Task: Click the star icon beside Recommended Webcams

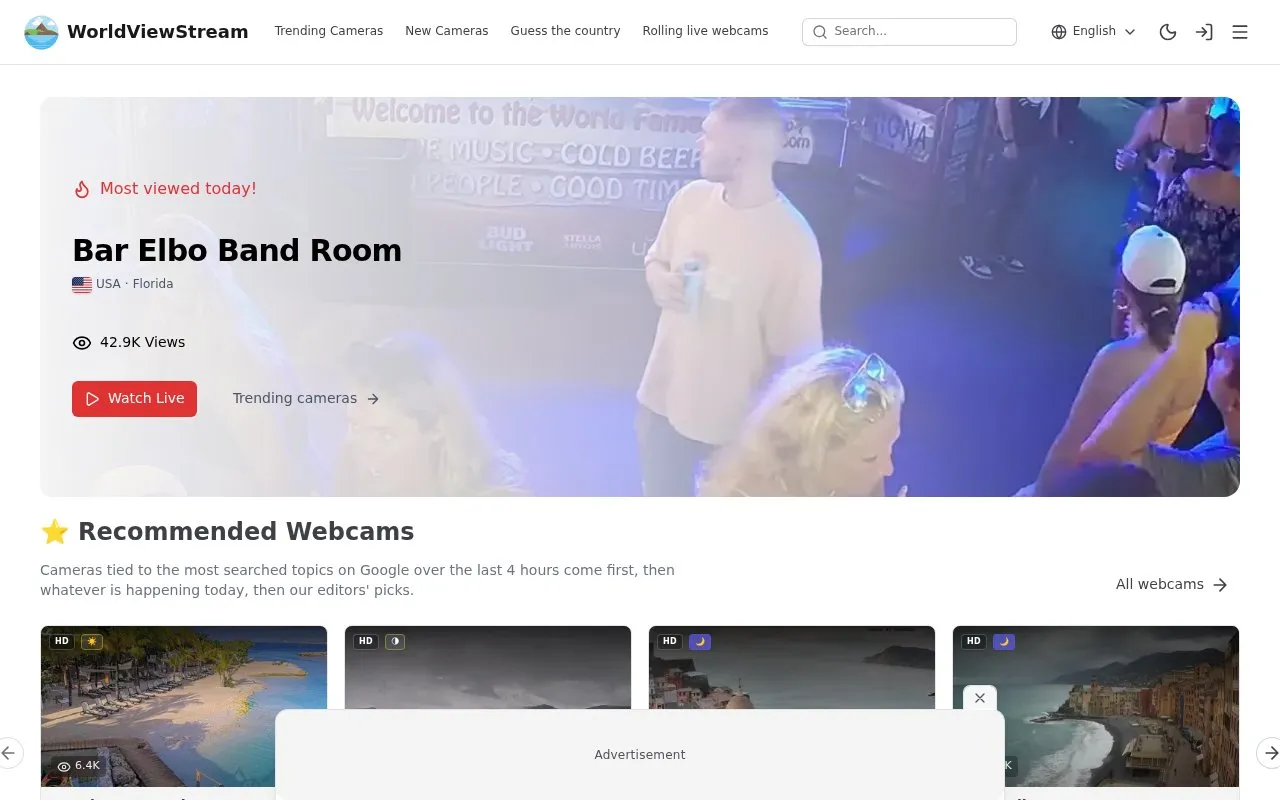Action: click(x=55, y=532)
